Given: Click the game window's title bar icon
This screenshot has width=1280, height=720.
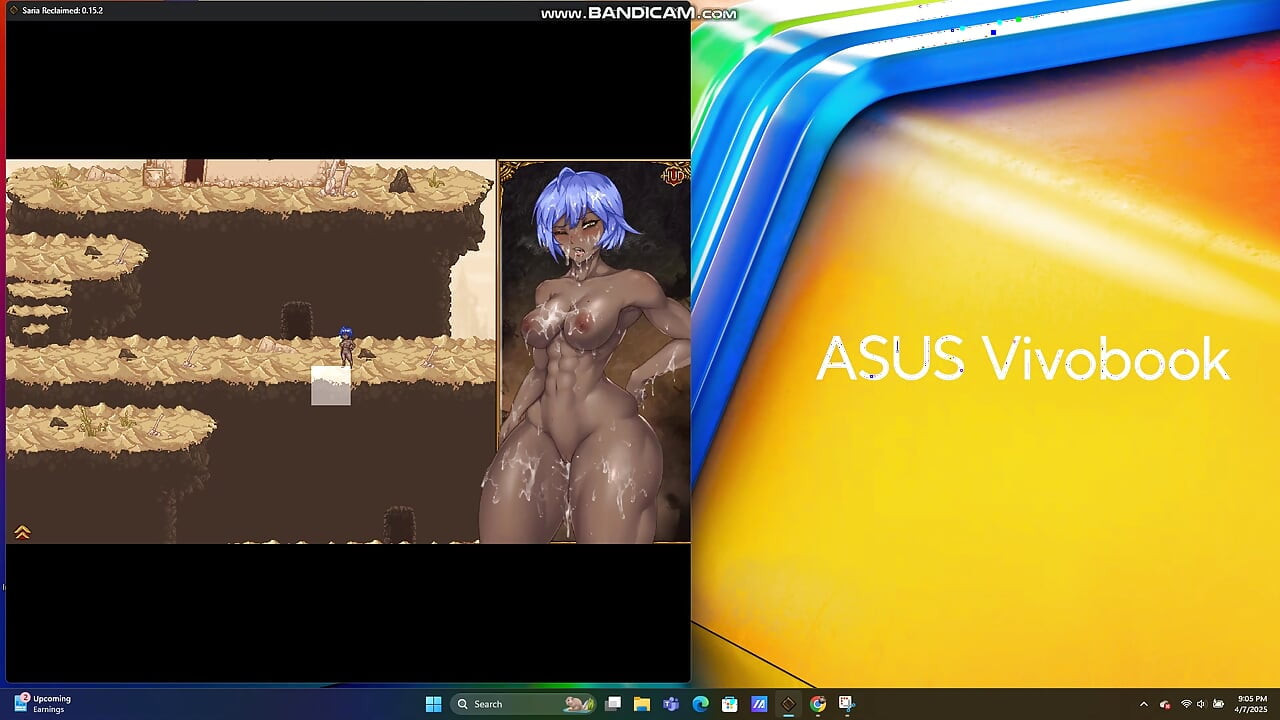Looking at the screenshot, I should [13, 10].
